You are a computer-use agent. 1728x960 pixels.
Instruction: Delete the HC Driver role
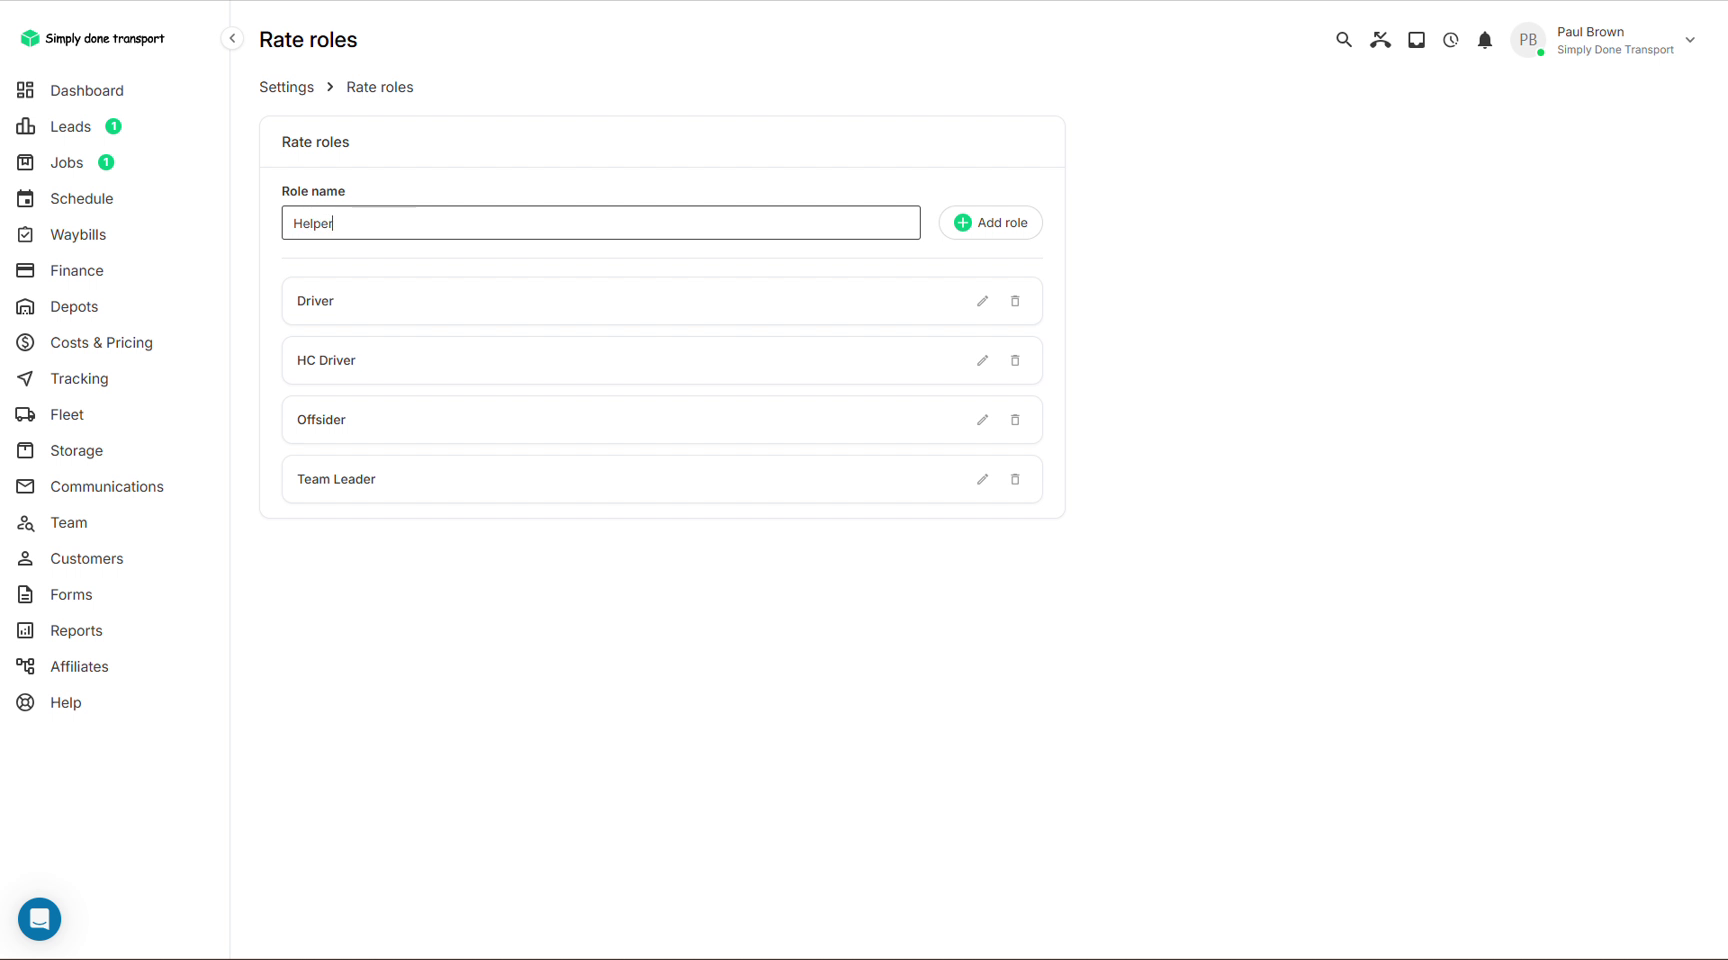point(1015,360)
